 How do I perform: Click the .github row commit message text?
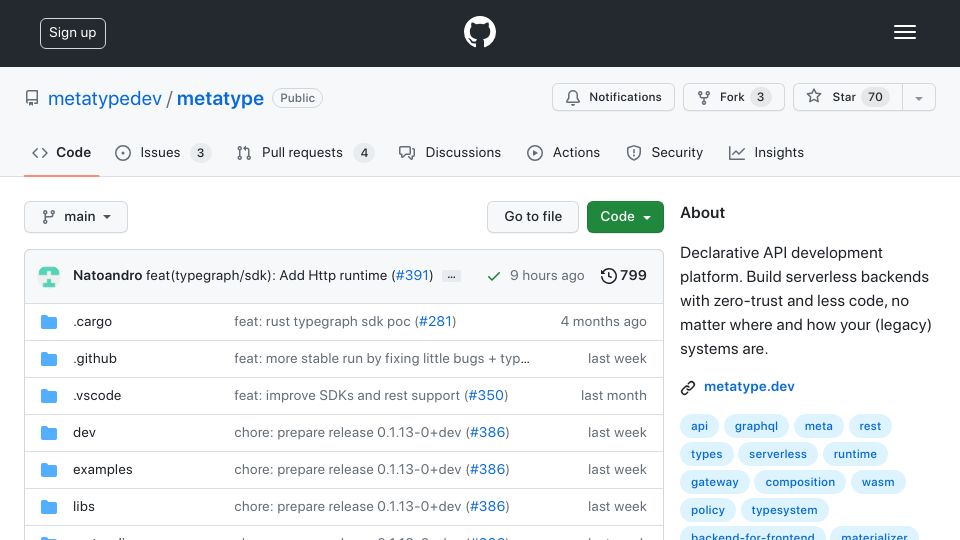point(382,358)
